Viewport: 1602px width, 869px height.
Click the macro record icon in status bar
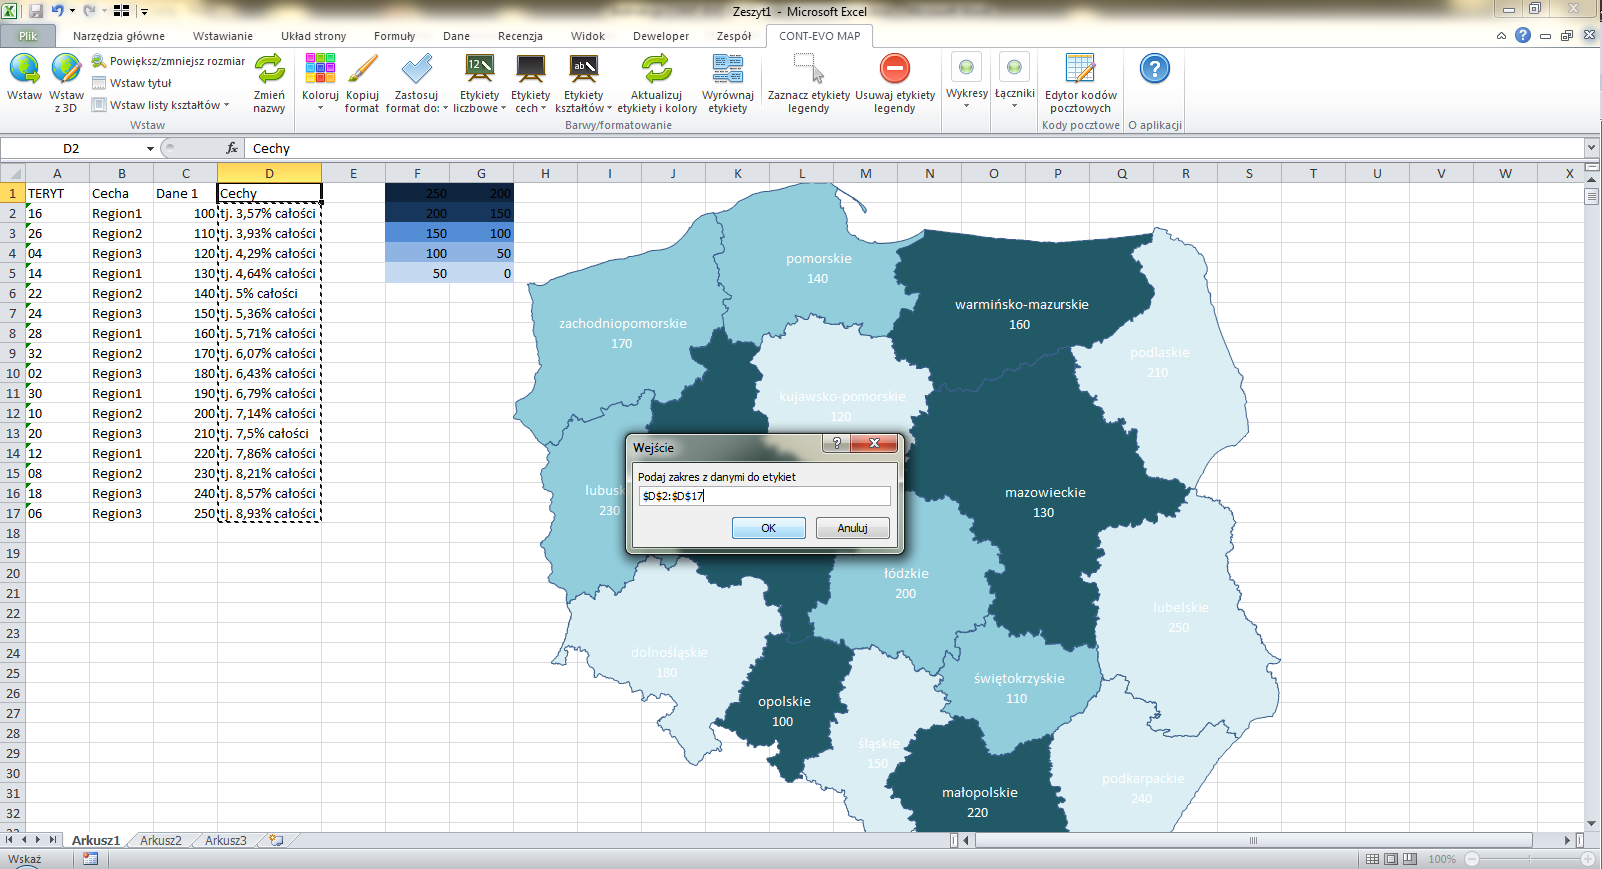(91, 859)
